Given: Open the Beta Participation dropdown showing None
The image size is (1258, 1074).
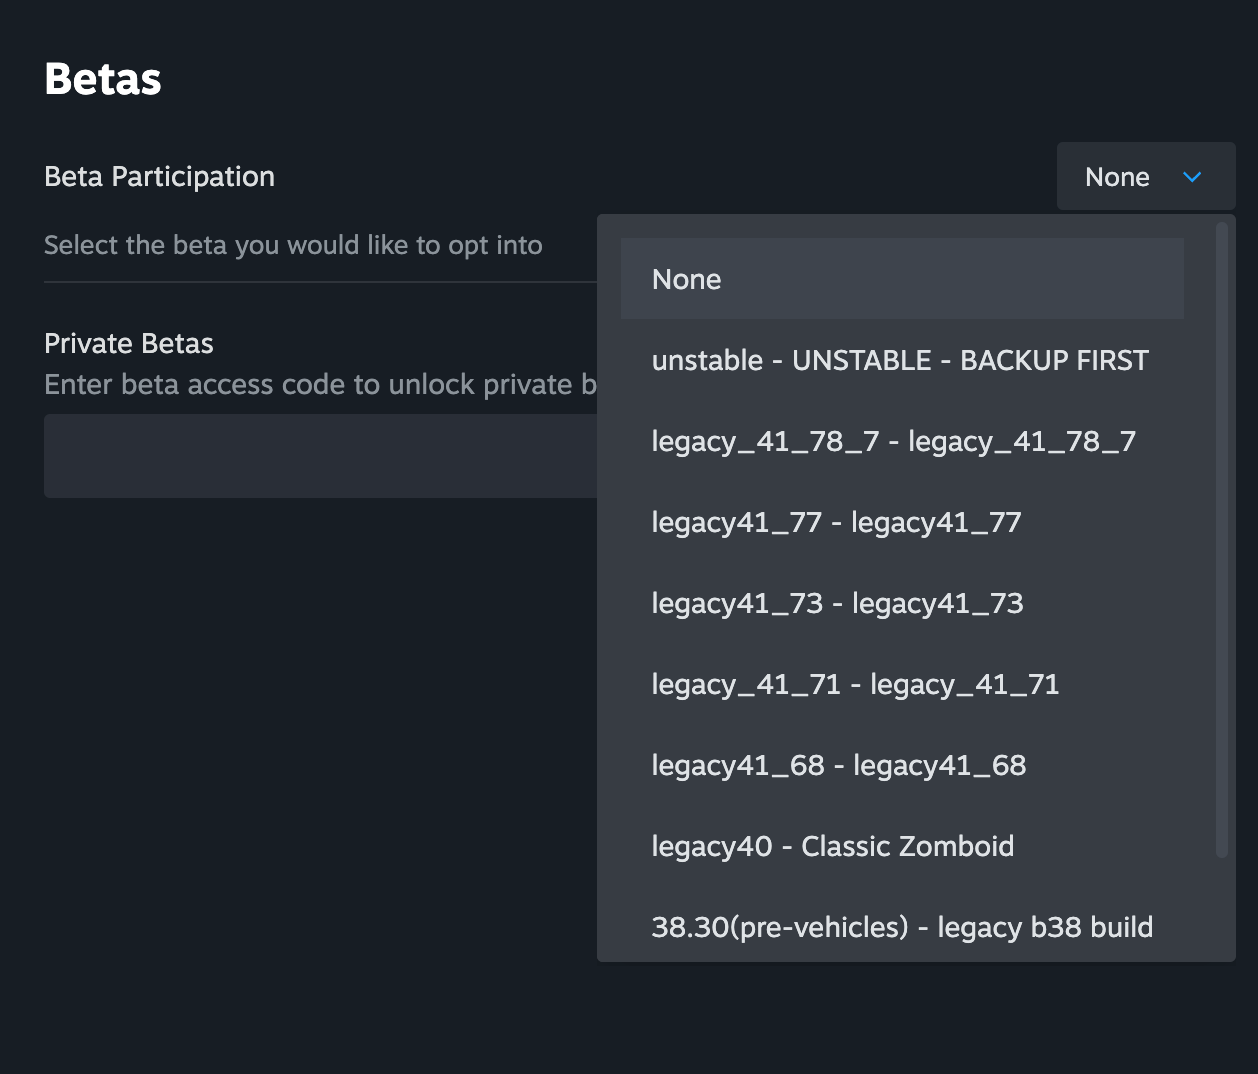Looking at the screenshot, I should pyautogui.click(x=1145, y=177).
